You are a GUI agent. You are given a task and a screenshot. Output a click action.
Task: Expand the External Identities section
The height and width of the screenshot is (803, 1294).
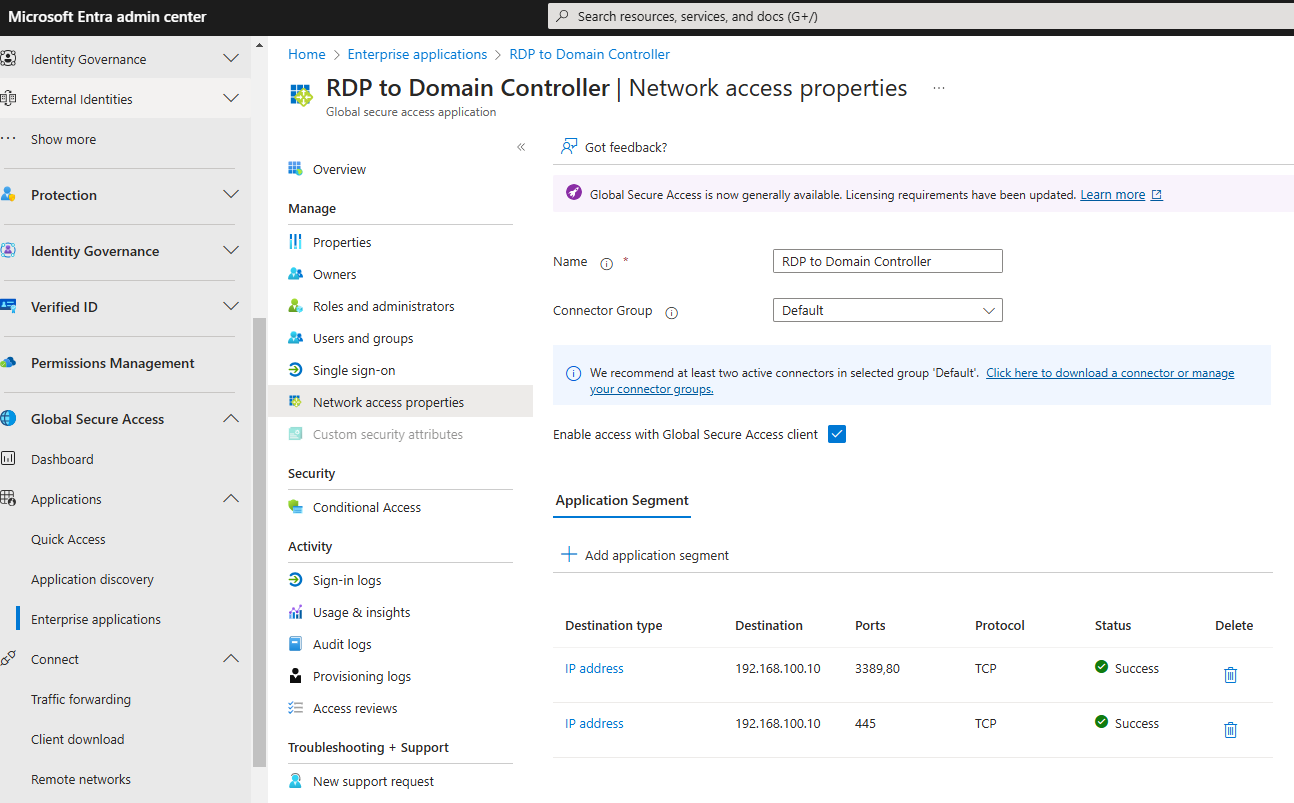pos(231,99)
